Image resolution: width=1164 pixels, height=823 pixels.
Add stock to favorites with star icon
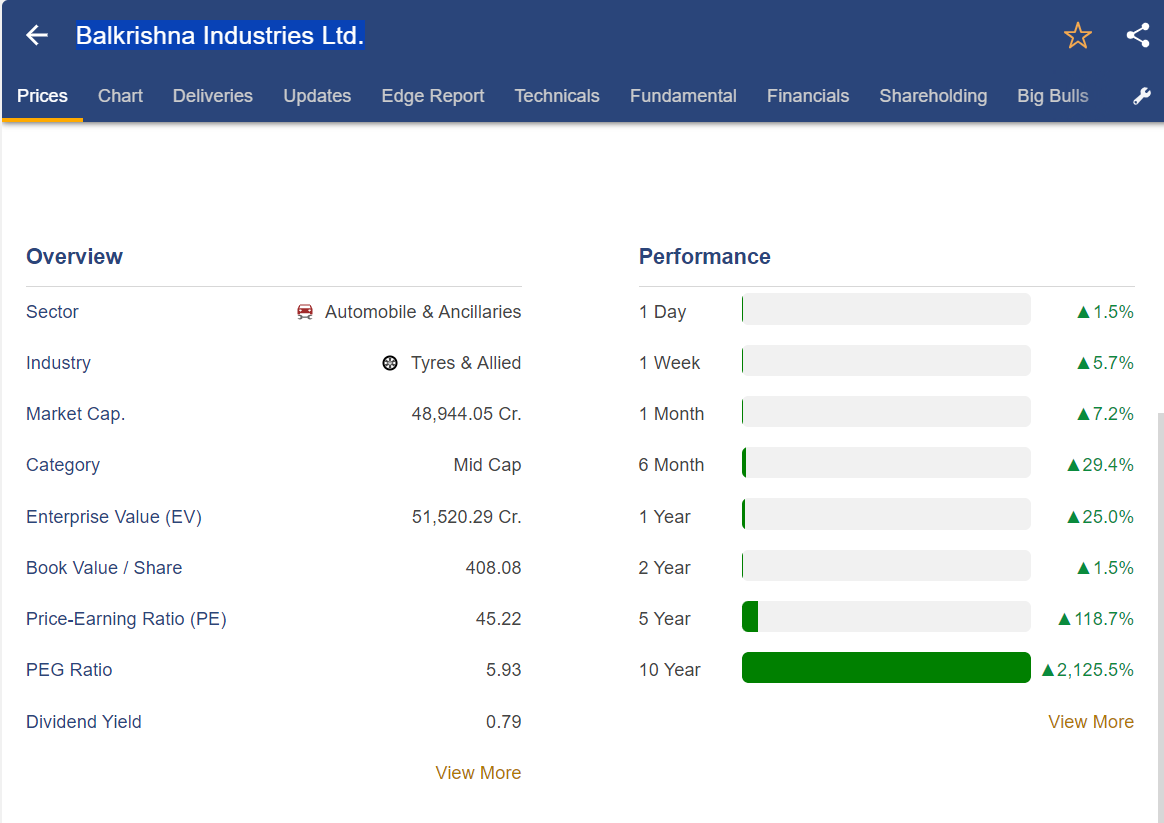tap(1077, 35)
